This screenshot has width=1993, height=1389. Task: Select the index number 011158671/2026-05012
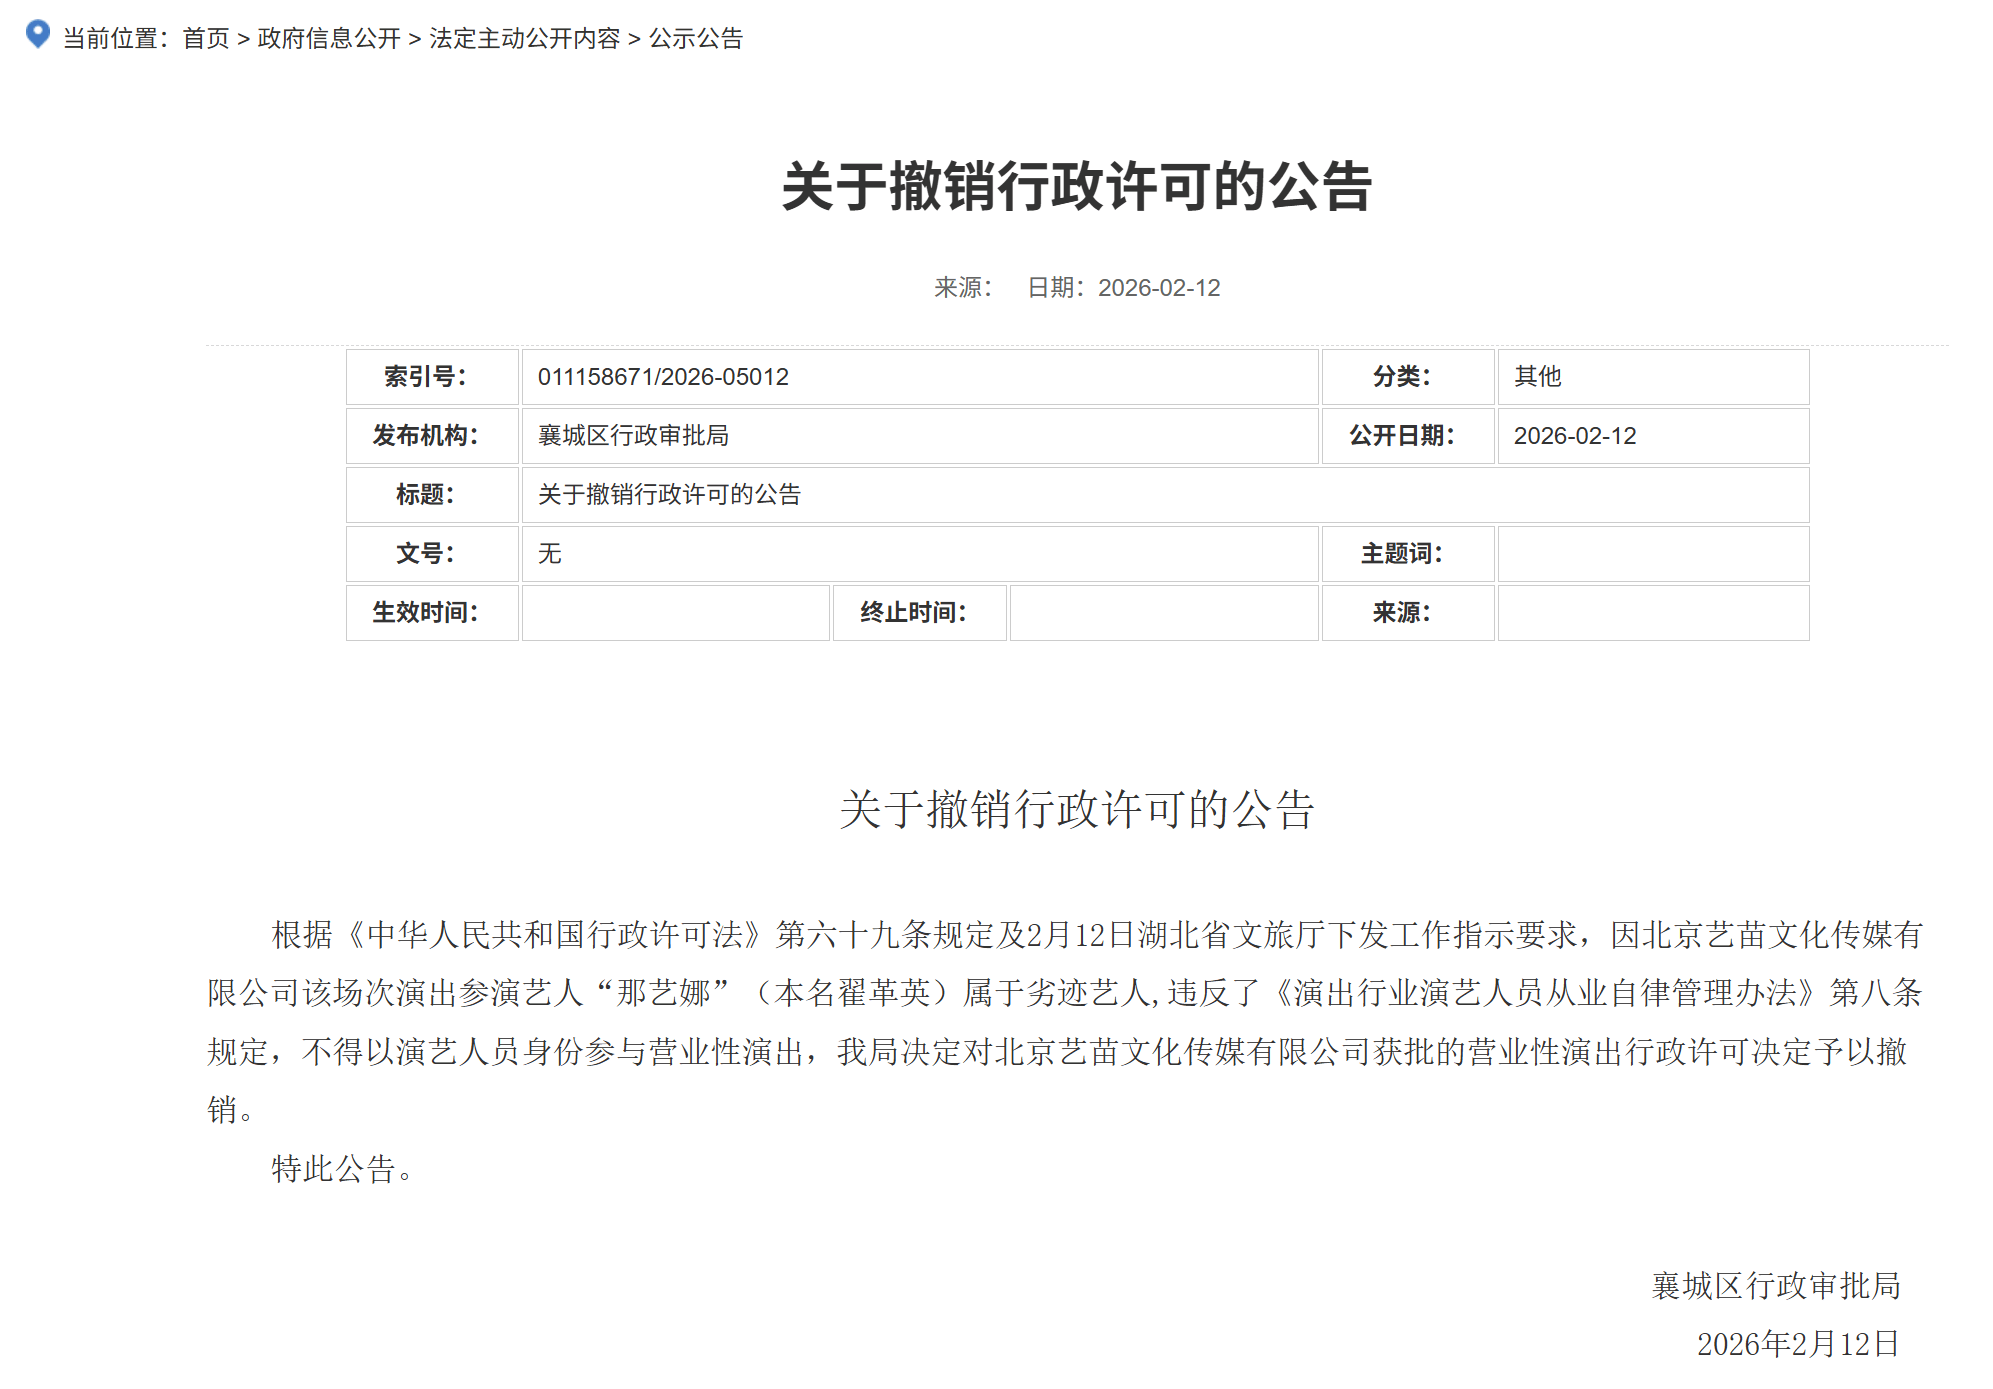point(662,377)
